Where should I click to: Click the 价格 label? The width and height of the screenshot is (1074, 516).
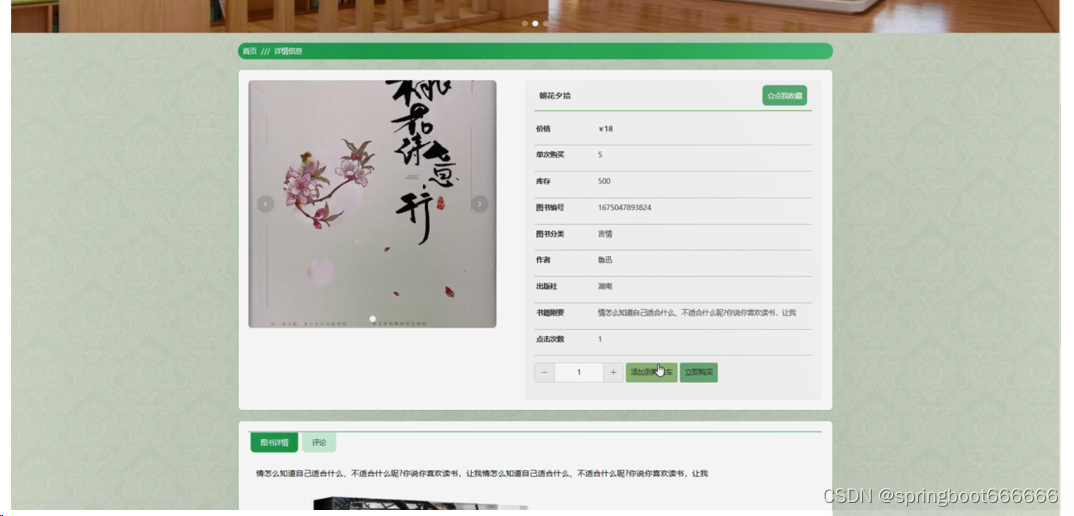click(543, 129)
